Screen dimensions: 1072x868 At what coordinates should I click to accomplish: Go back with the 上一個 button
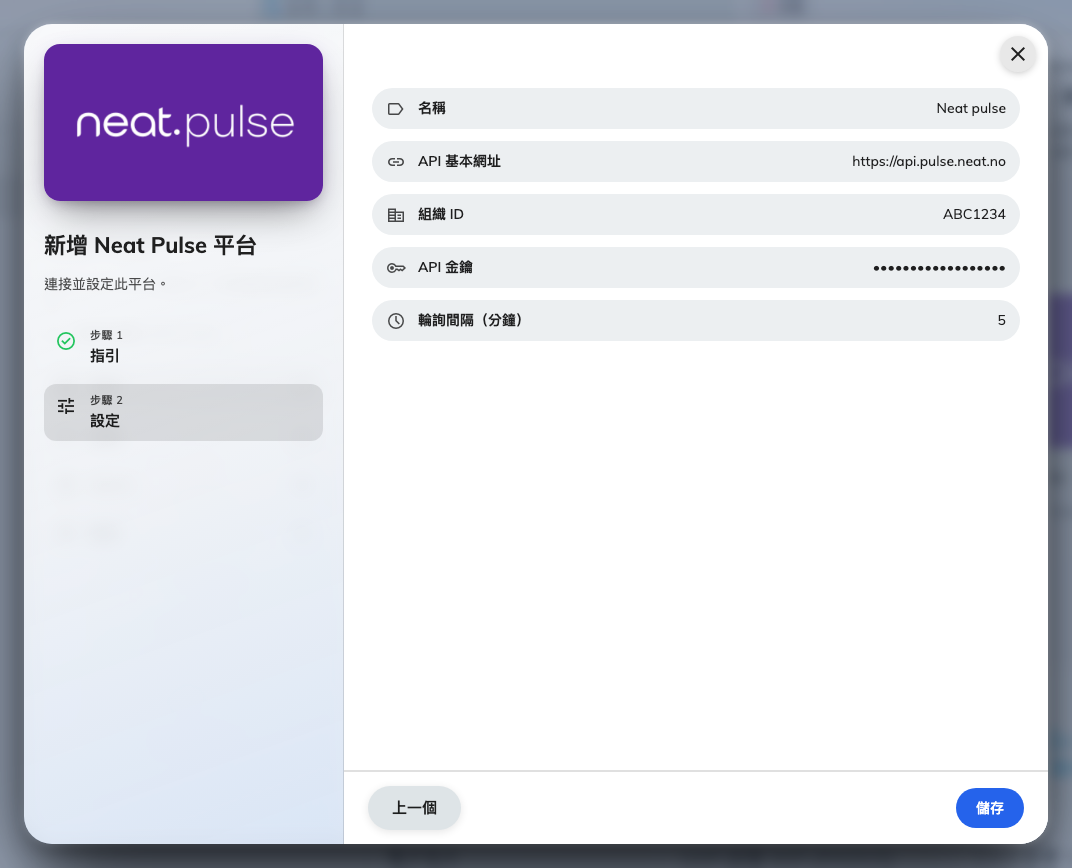[414, 808]
